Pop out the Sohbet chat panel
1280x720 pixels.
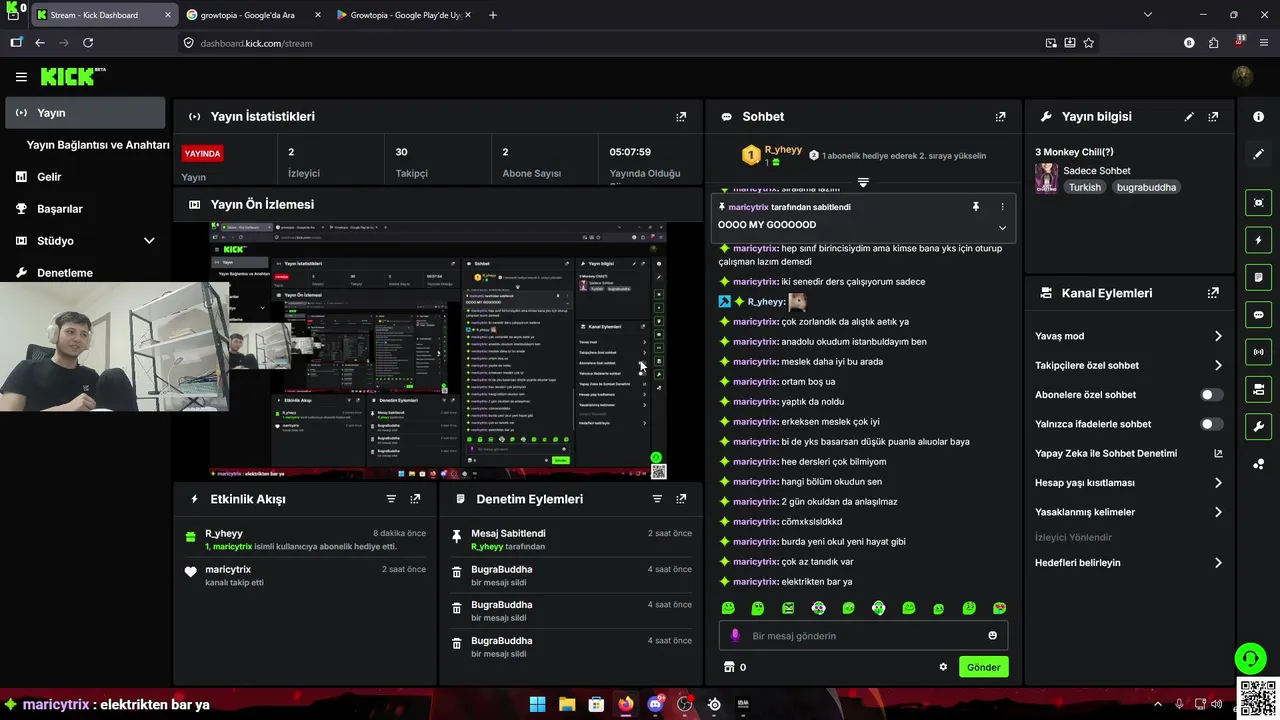[x=1000, y=116]
